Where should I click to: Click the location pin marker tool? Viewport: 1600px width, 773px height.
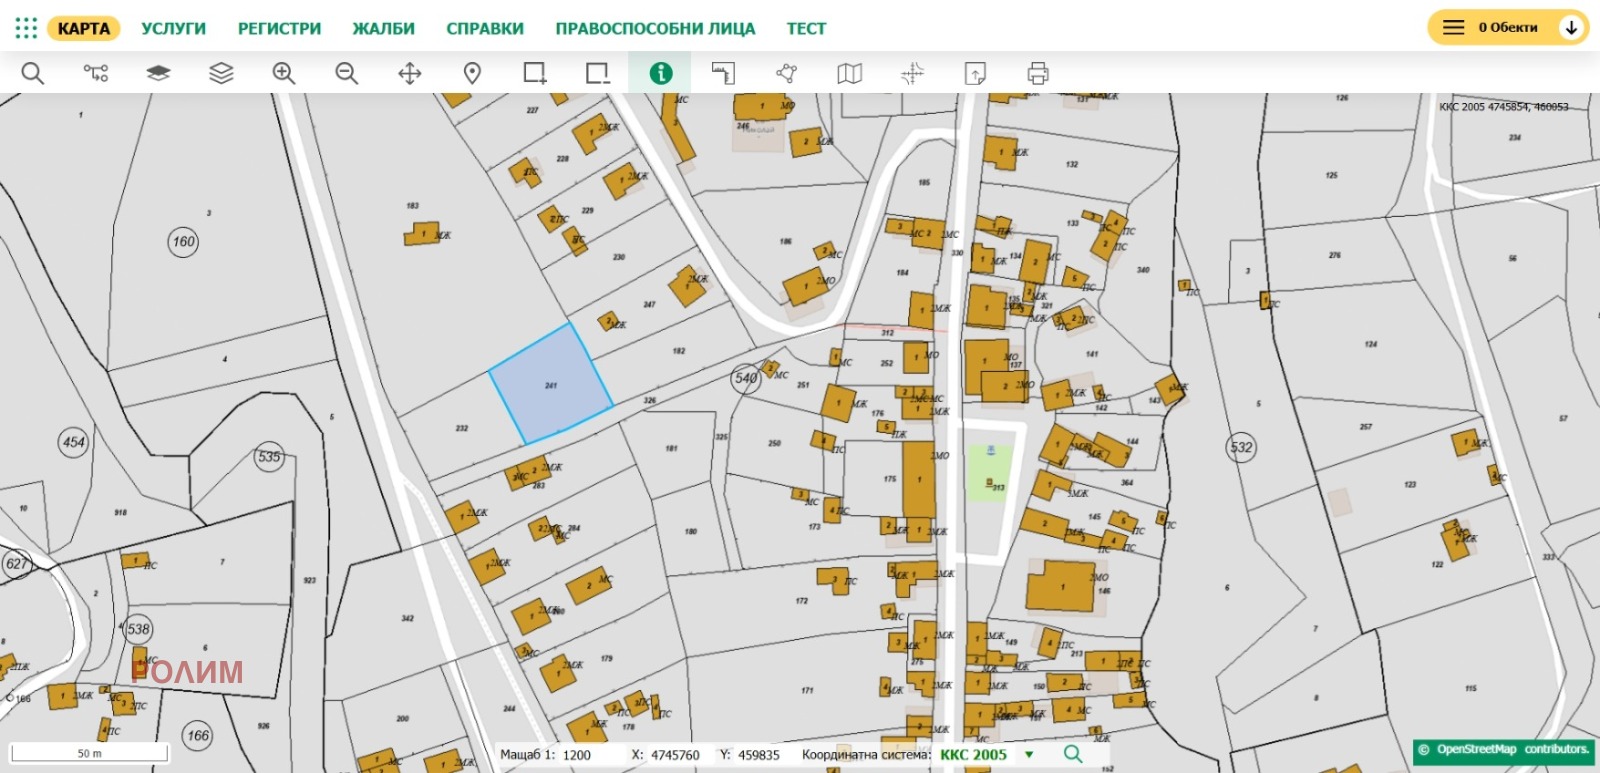point(472,73)
